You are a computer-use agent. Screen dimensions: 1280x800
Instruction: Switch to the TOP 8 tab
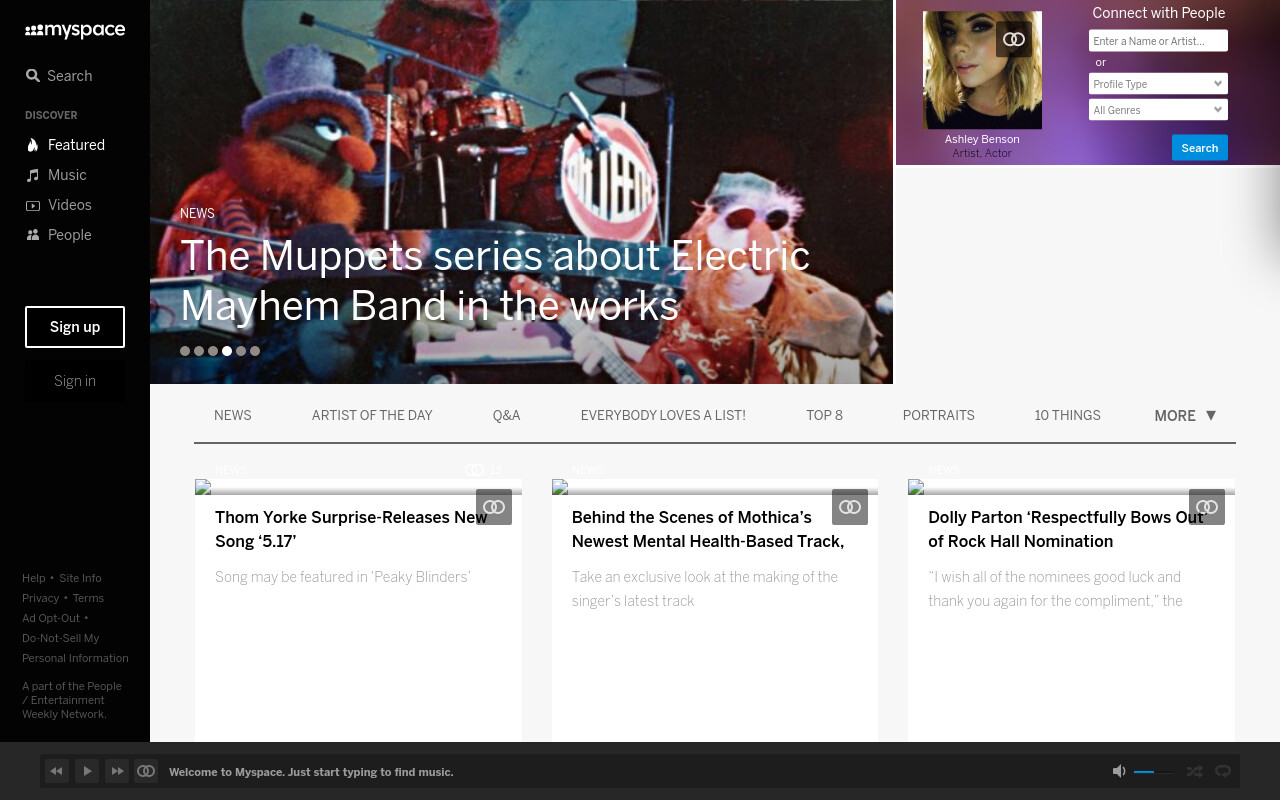pos(825,415)
